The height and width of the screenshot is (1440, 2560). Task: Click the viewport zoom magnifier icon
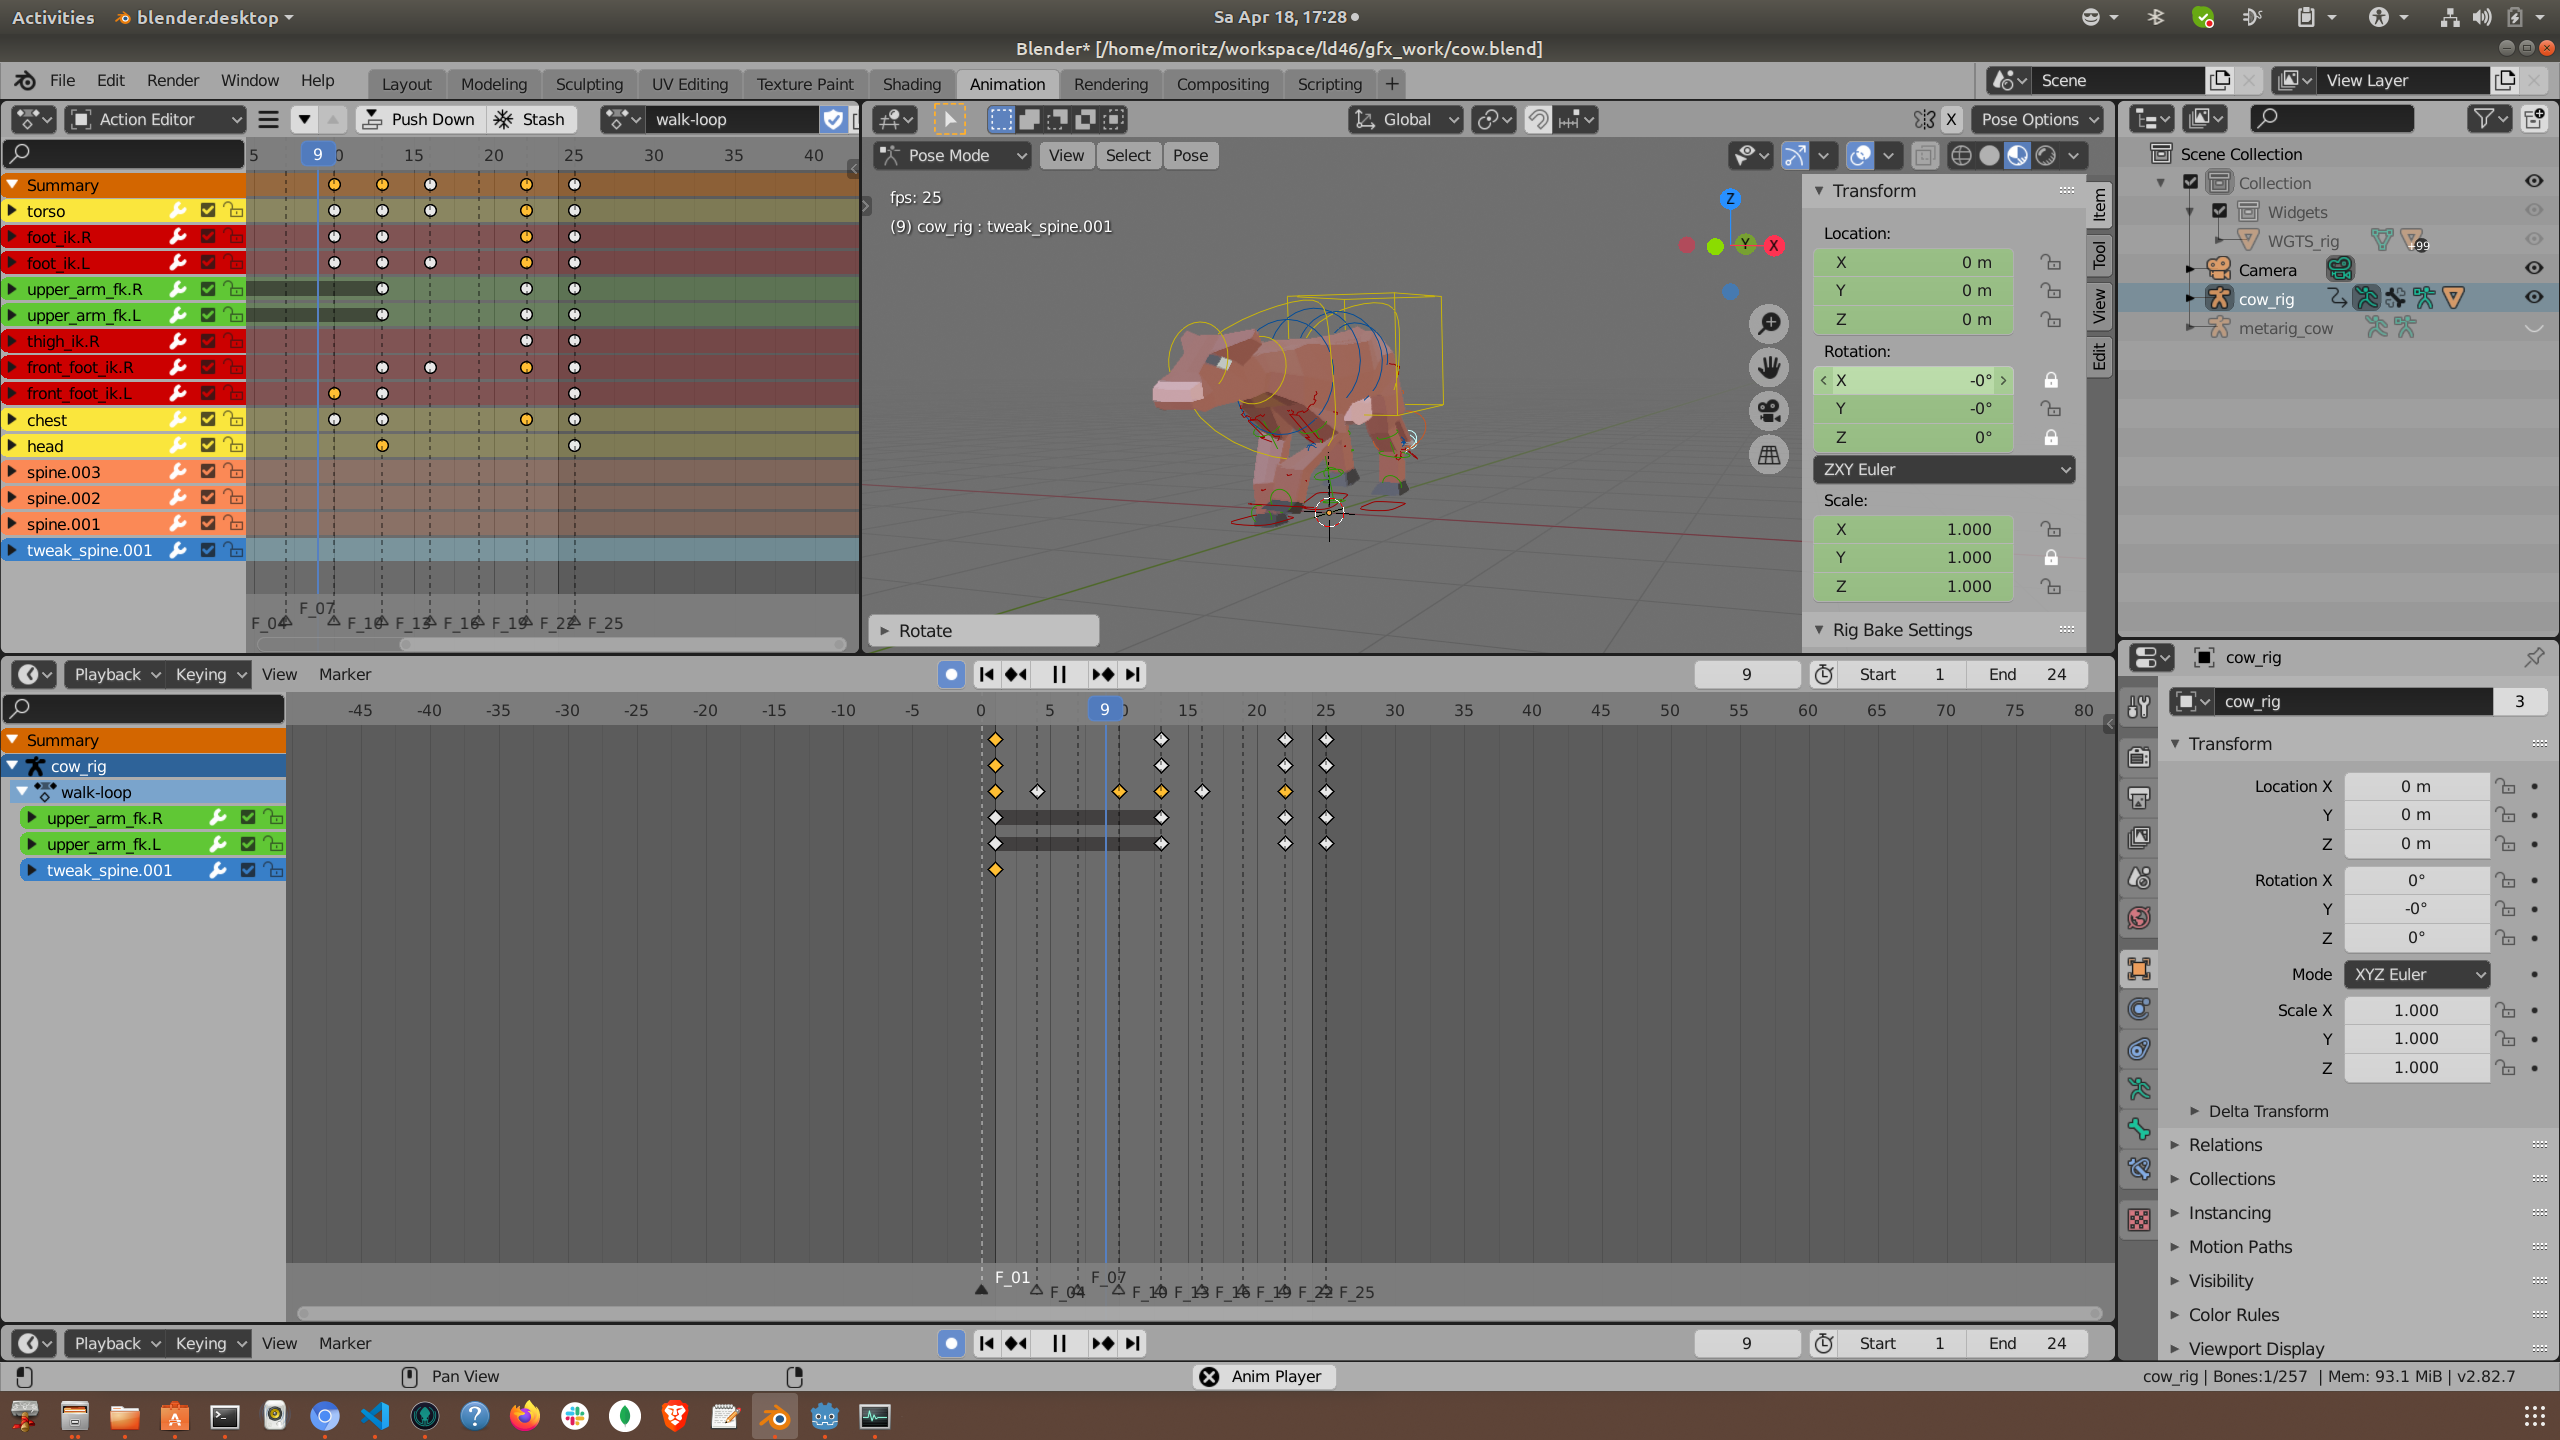(x=1769, y=323)
